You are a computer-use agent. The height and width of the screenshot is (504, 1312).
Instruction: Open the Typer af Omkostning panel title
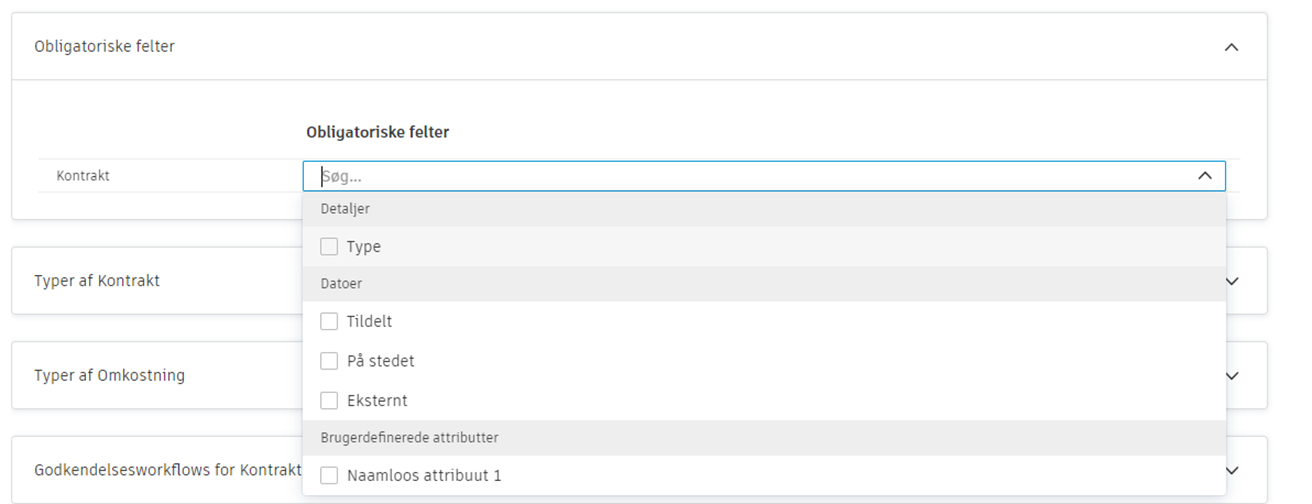109,376
